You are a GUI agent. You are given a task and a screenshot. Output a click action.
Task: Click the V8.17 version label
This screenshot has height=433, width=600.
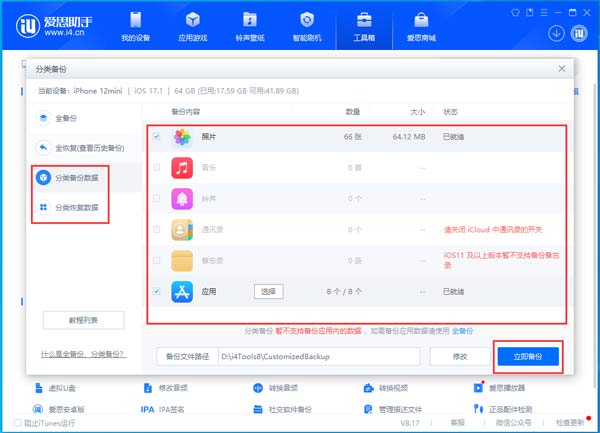coord(410,423)
